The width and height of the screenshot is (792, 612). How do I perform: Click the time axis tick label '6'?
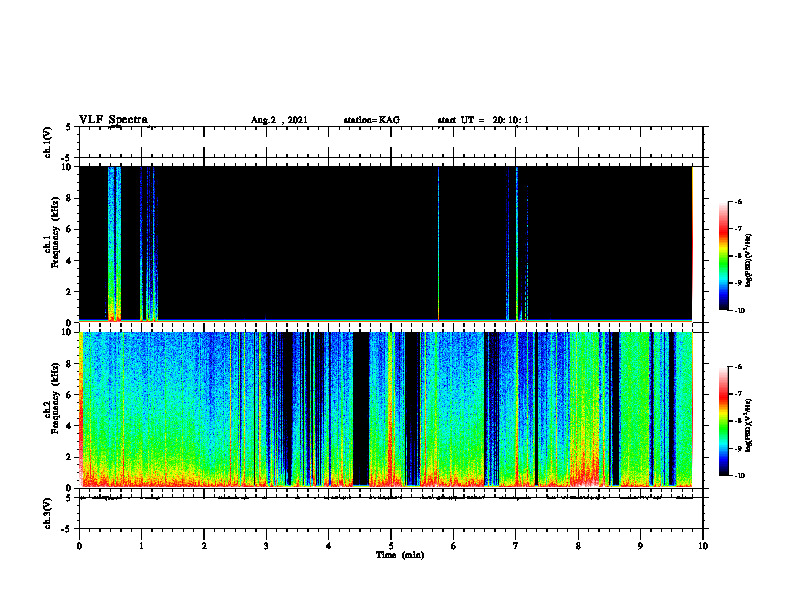[x=454, y=546]
